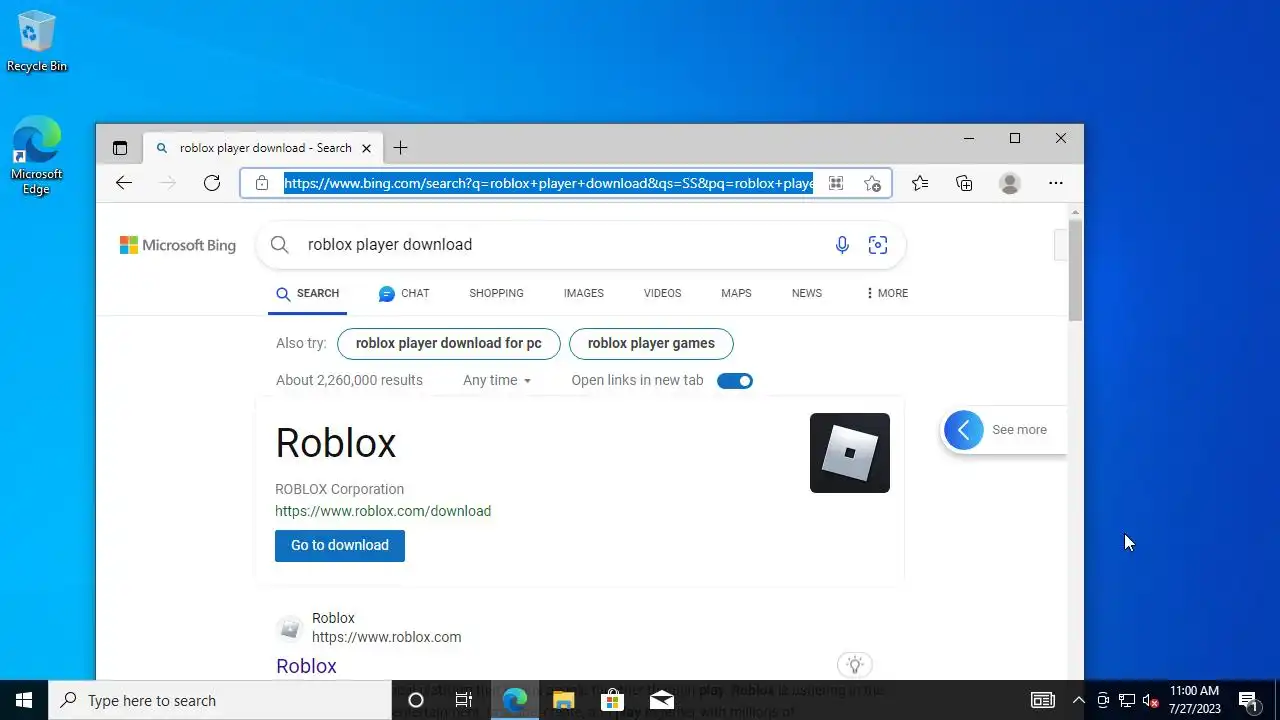Open a new browser tab
Screen dimensions: 1280x720
point(400,148)
